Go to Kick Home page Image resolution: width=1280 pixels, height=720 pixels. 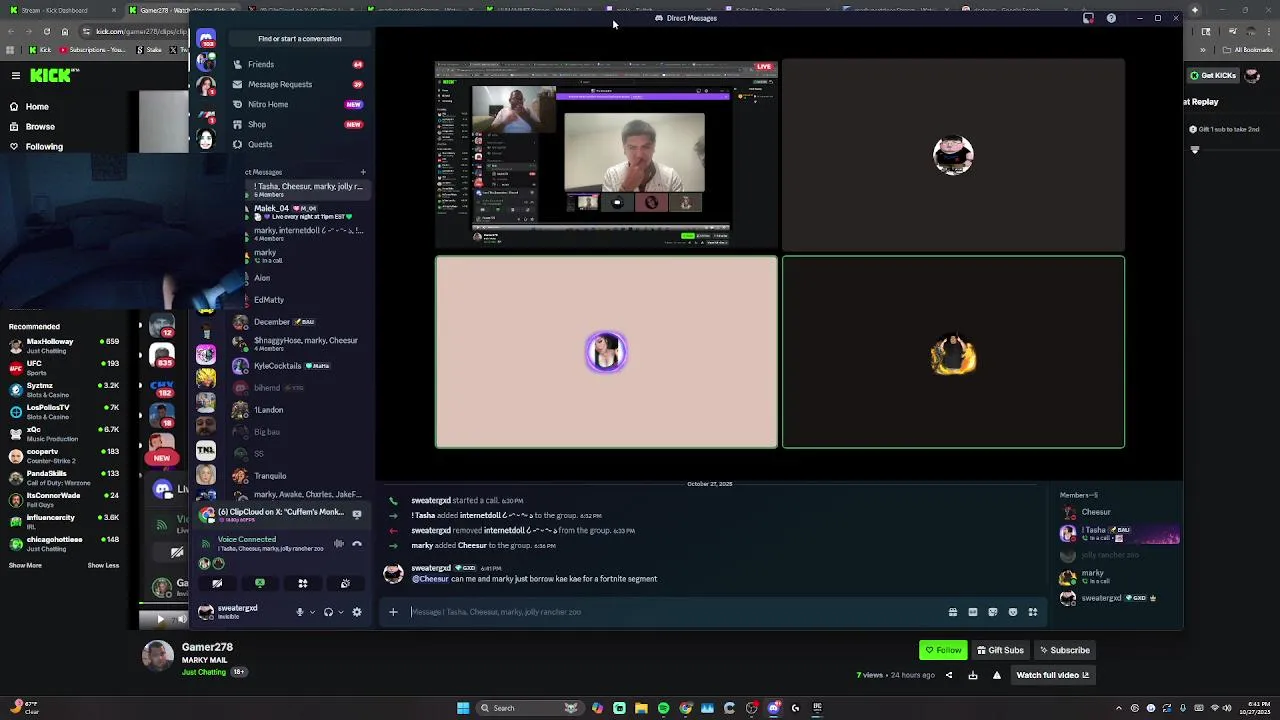(x=37, y=107)
